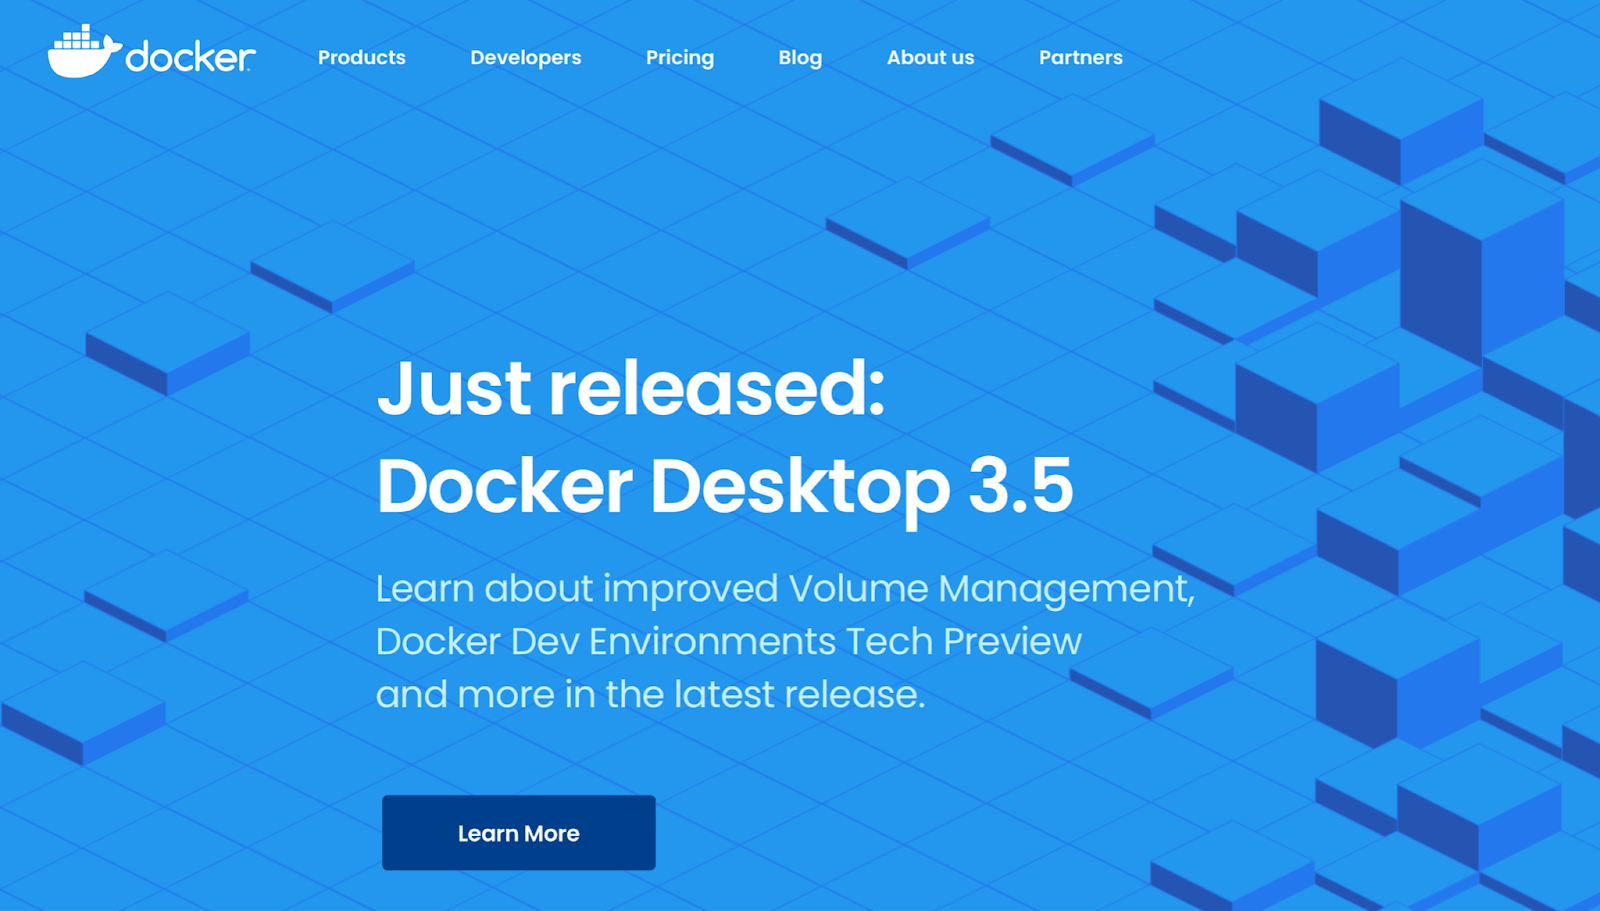Go to the Pricing page
This screenshot has width=1600, height=911.
(680, 58)
